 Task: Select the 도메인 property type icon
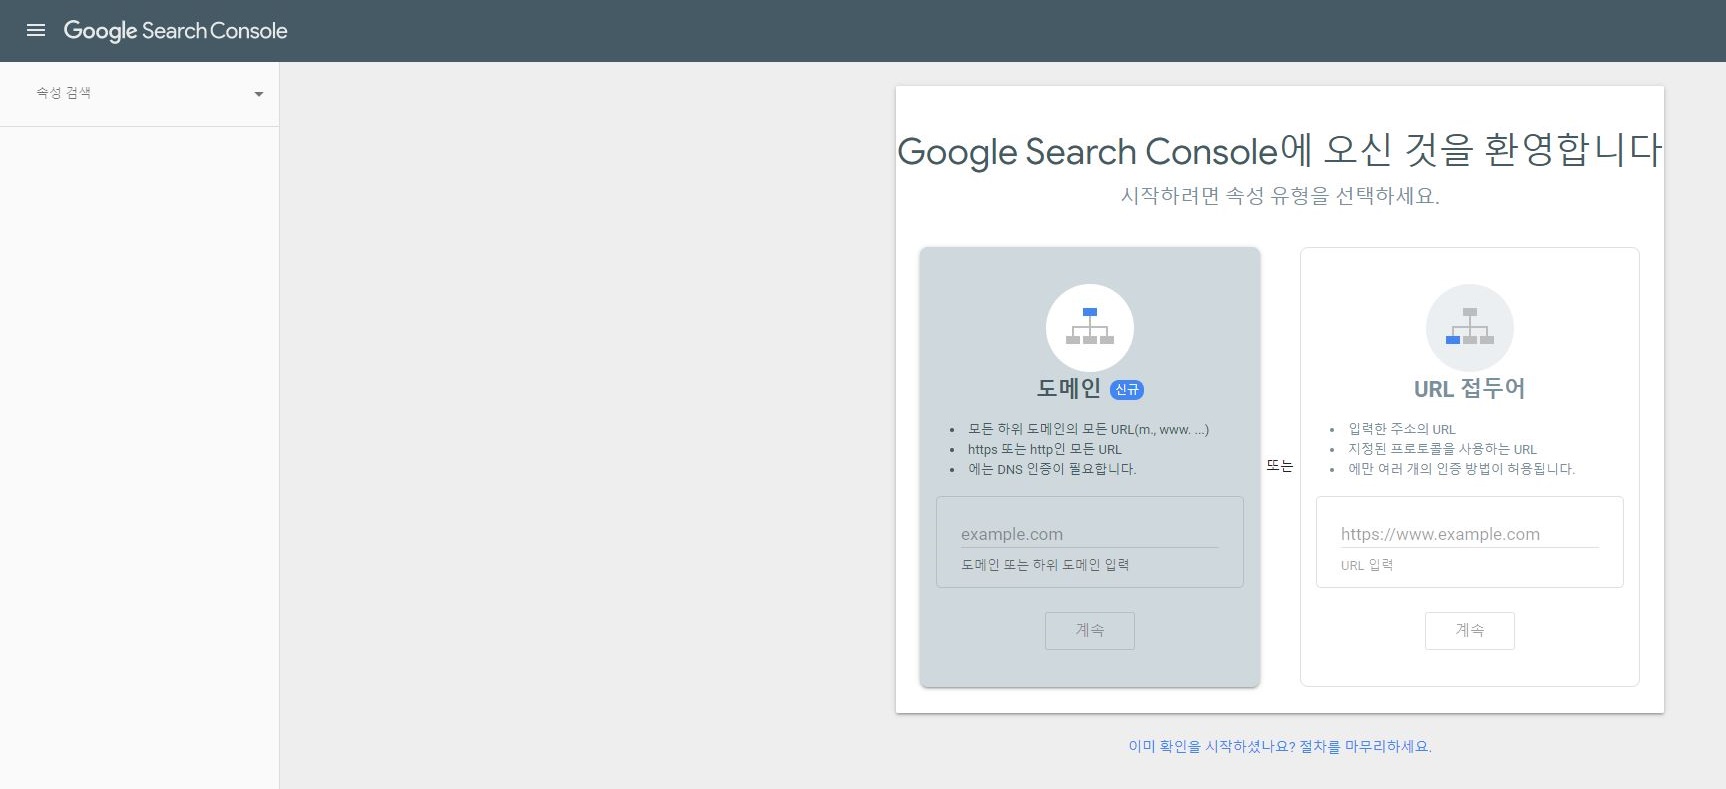pyautogui.click(x=1090, y=328)
